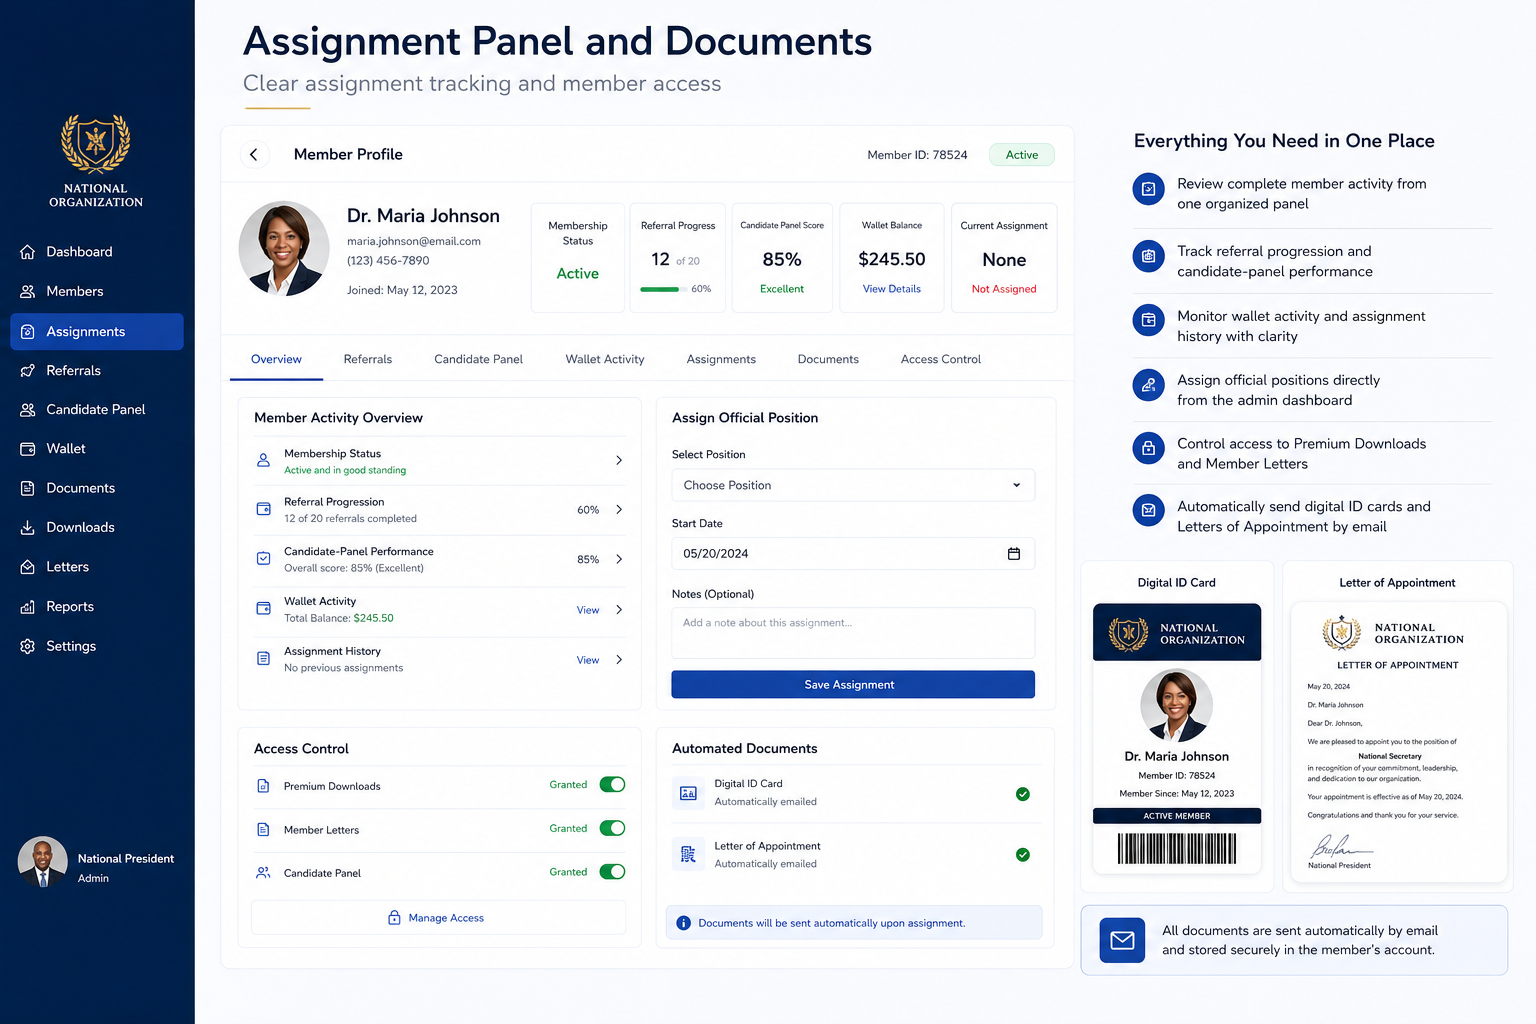Click the Letters envelope icon in sidebar
This screenshot has width=1536, height=1024.
click(x=28, y=567)
